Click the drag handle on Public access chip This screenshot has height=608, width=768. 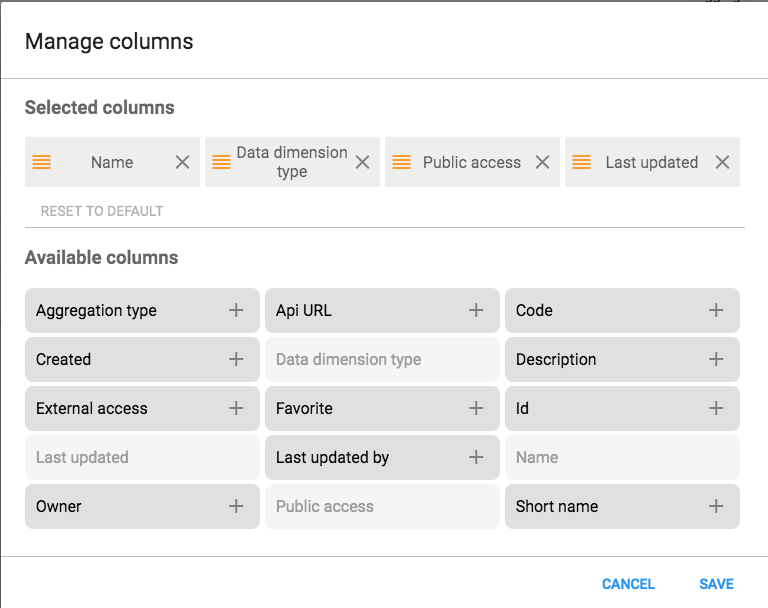point(402,162)
